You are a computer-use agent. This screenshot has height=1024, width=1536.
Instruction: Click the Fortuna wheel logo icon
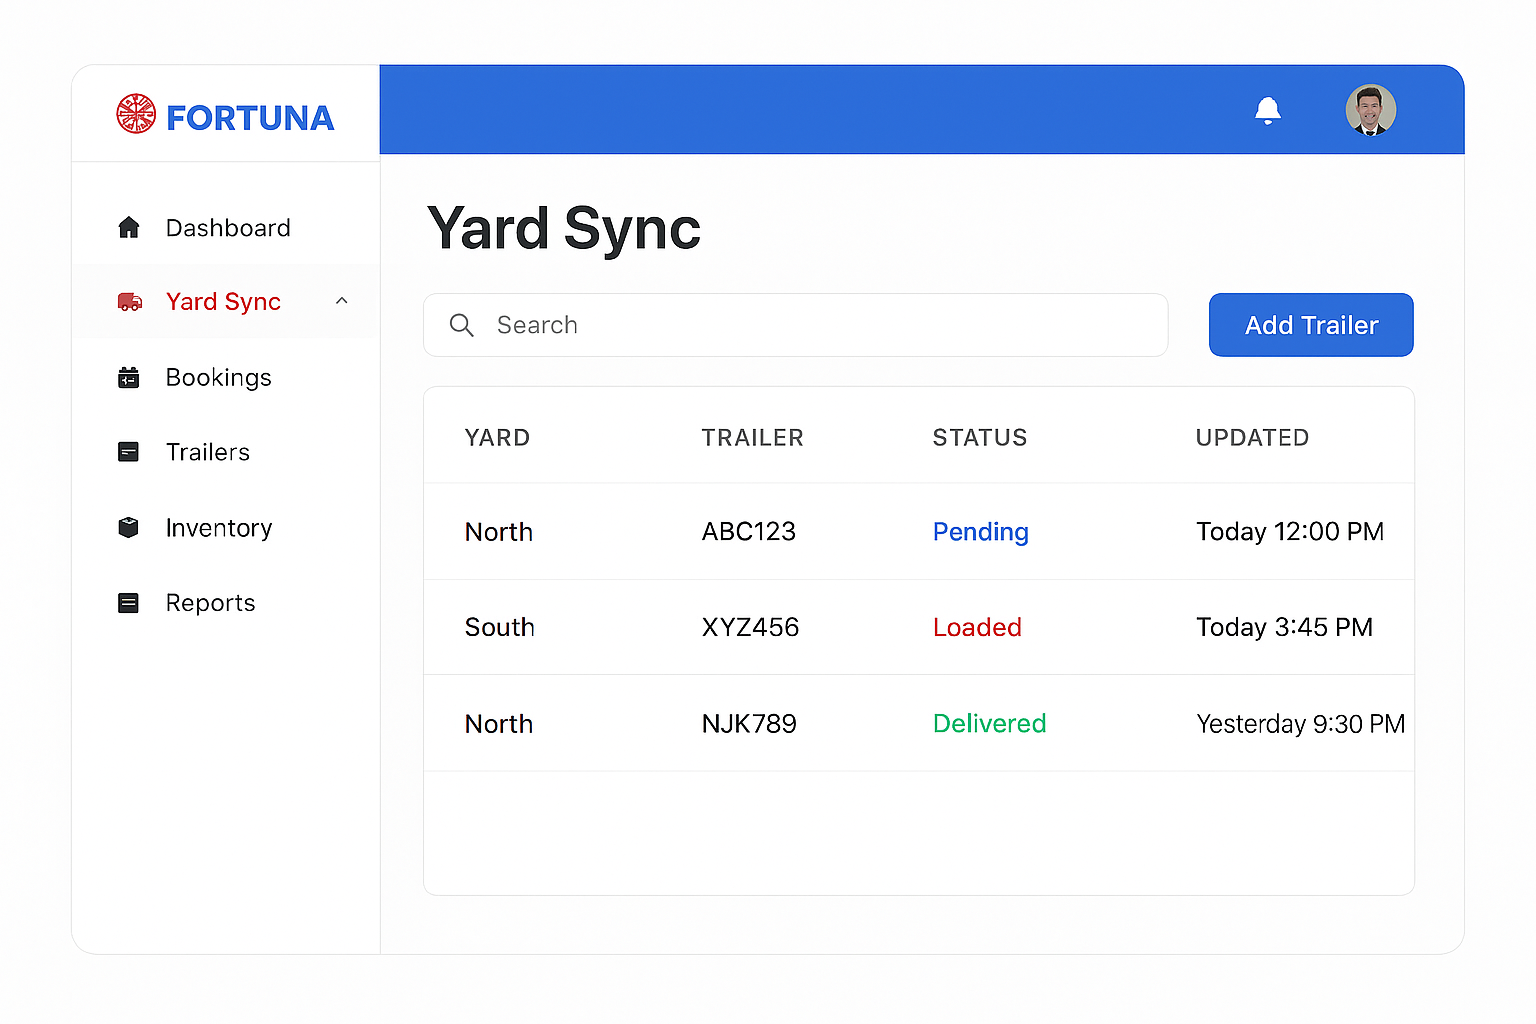tap(136, 114)
